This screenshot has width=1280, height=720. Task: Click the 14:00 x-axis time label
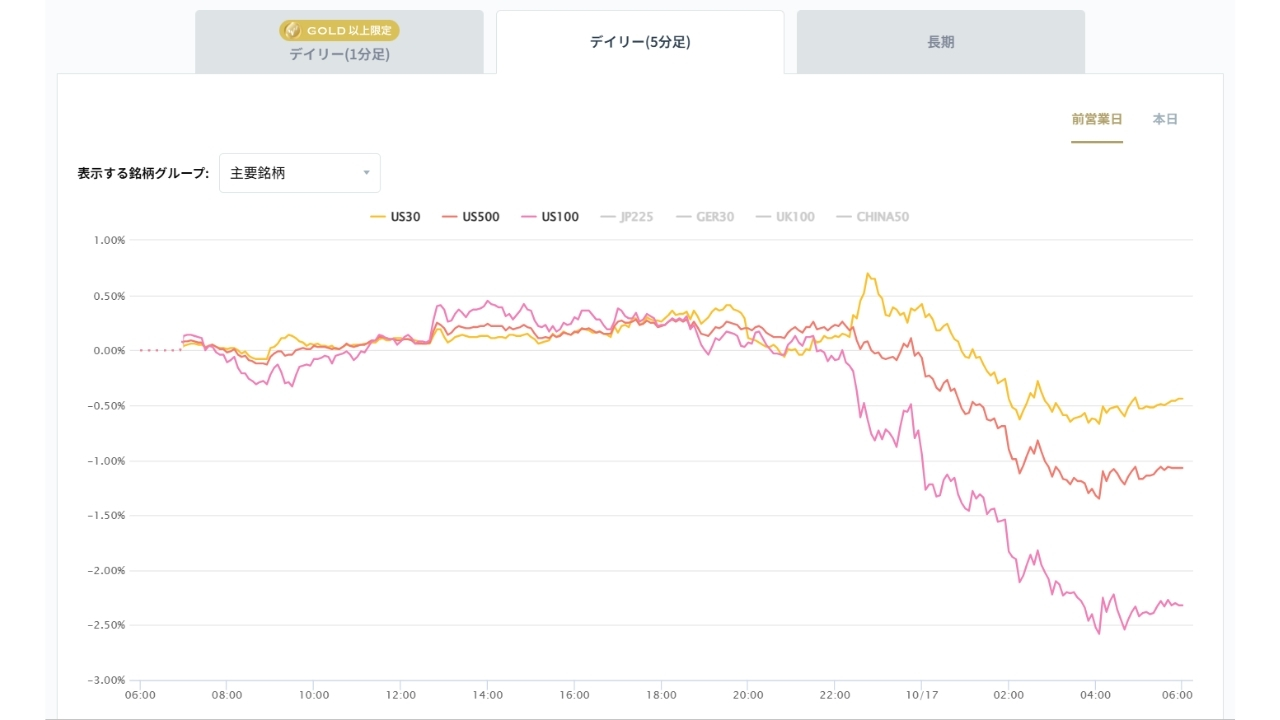pyautogui.click(x=487, y=695)
